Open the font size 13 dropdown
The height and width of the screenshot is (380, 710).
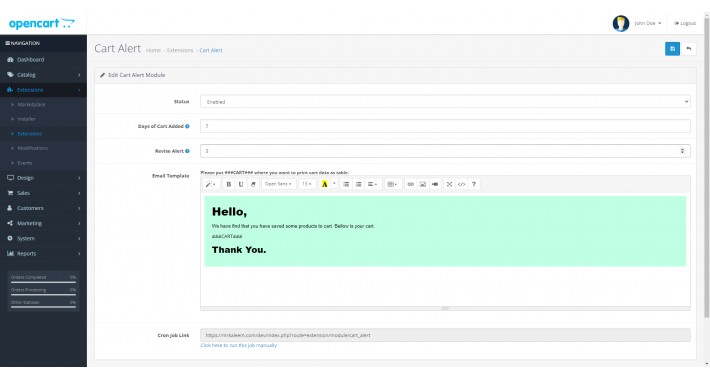[x=307, y=184]
